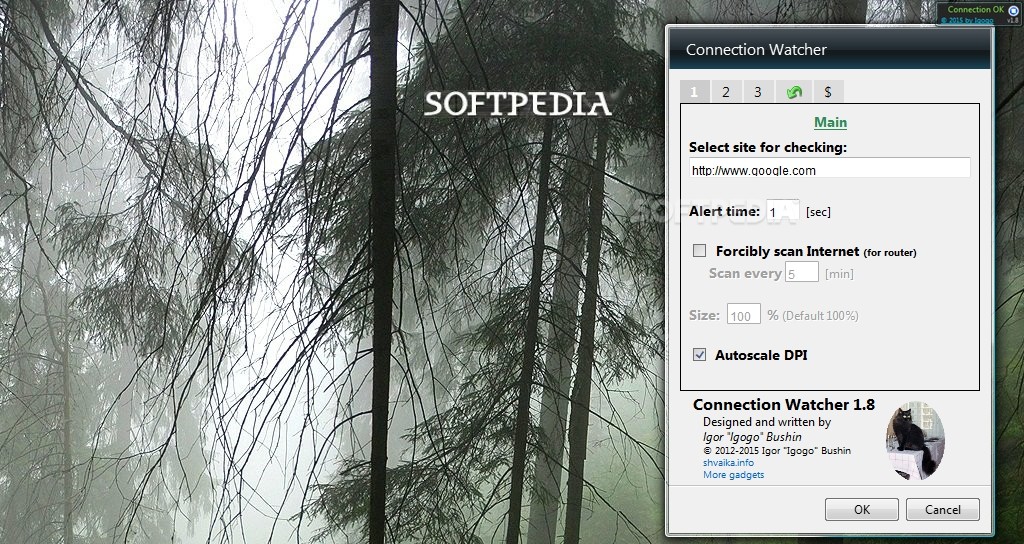Open the dollar sign donate tab
Screen dimensions: 1024x544
coord(827,92)
